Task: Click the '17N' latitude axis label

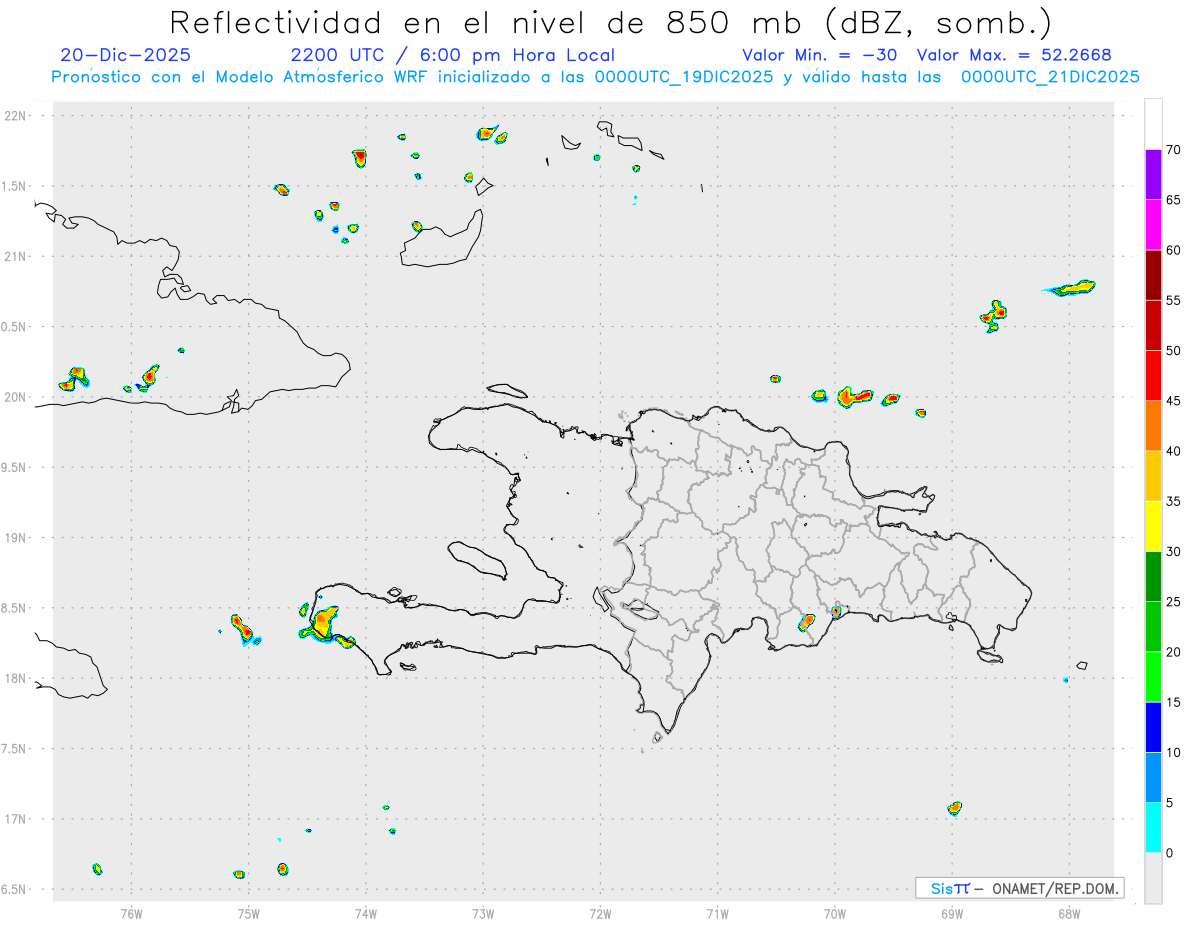Action: pyautogui.click(x=17, y=819)
